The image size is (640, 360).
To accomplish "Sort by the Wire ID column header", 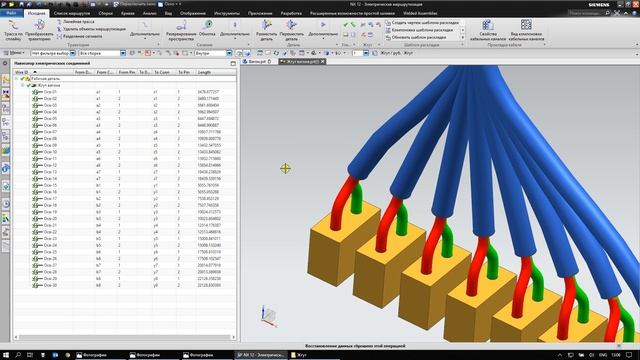I will 43,72.
